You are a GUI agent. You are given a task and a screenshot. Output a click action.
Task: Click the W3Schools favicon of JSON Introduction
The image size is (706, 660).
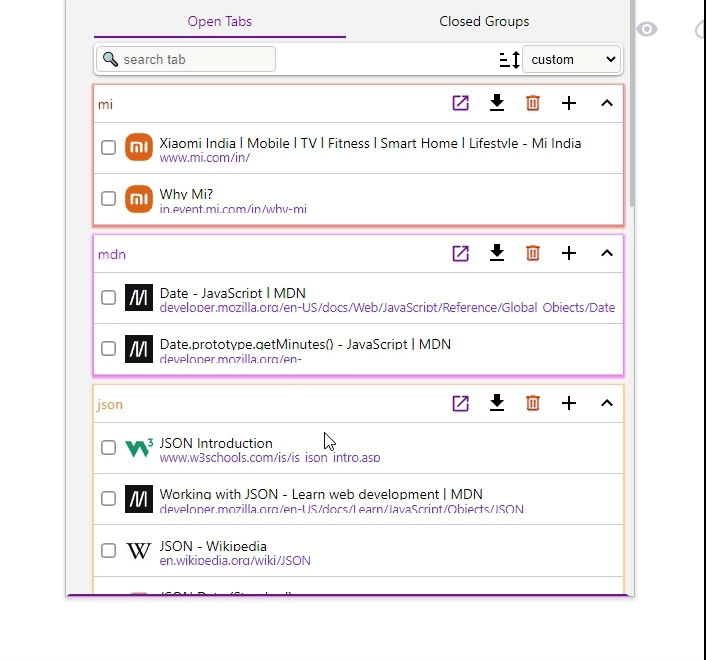[139, 448]
